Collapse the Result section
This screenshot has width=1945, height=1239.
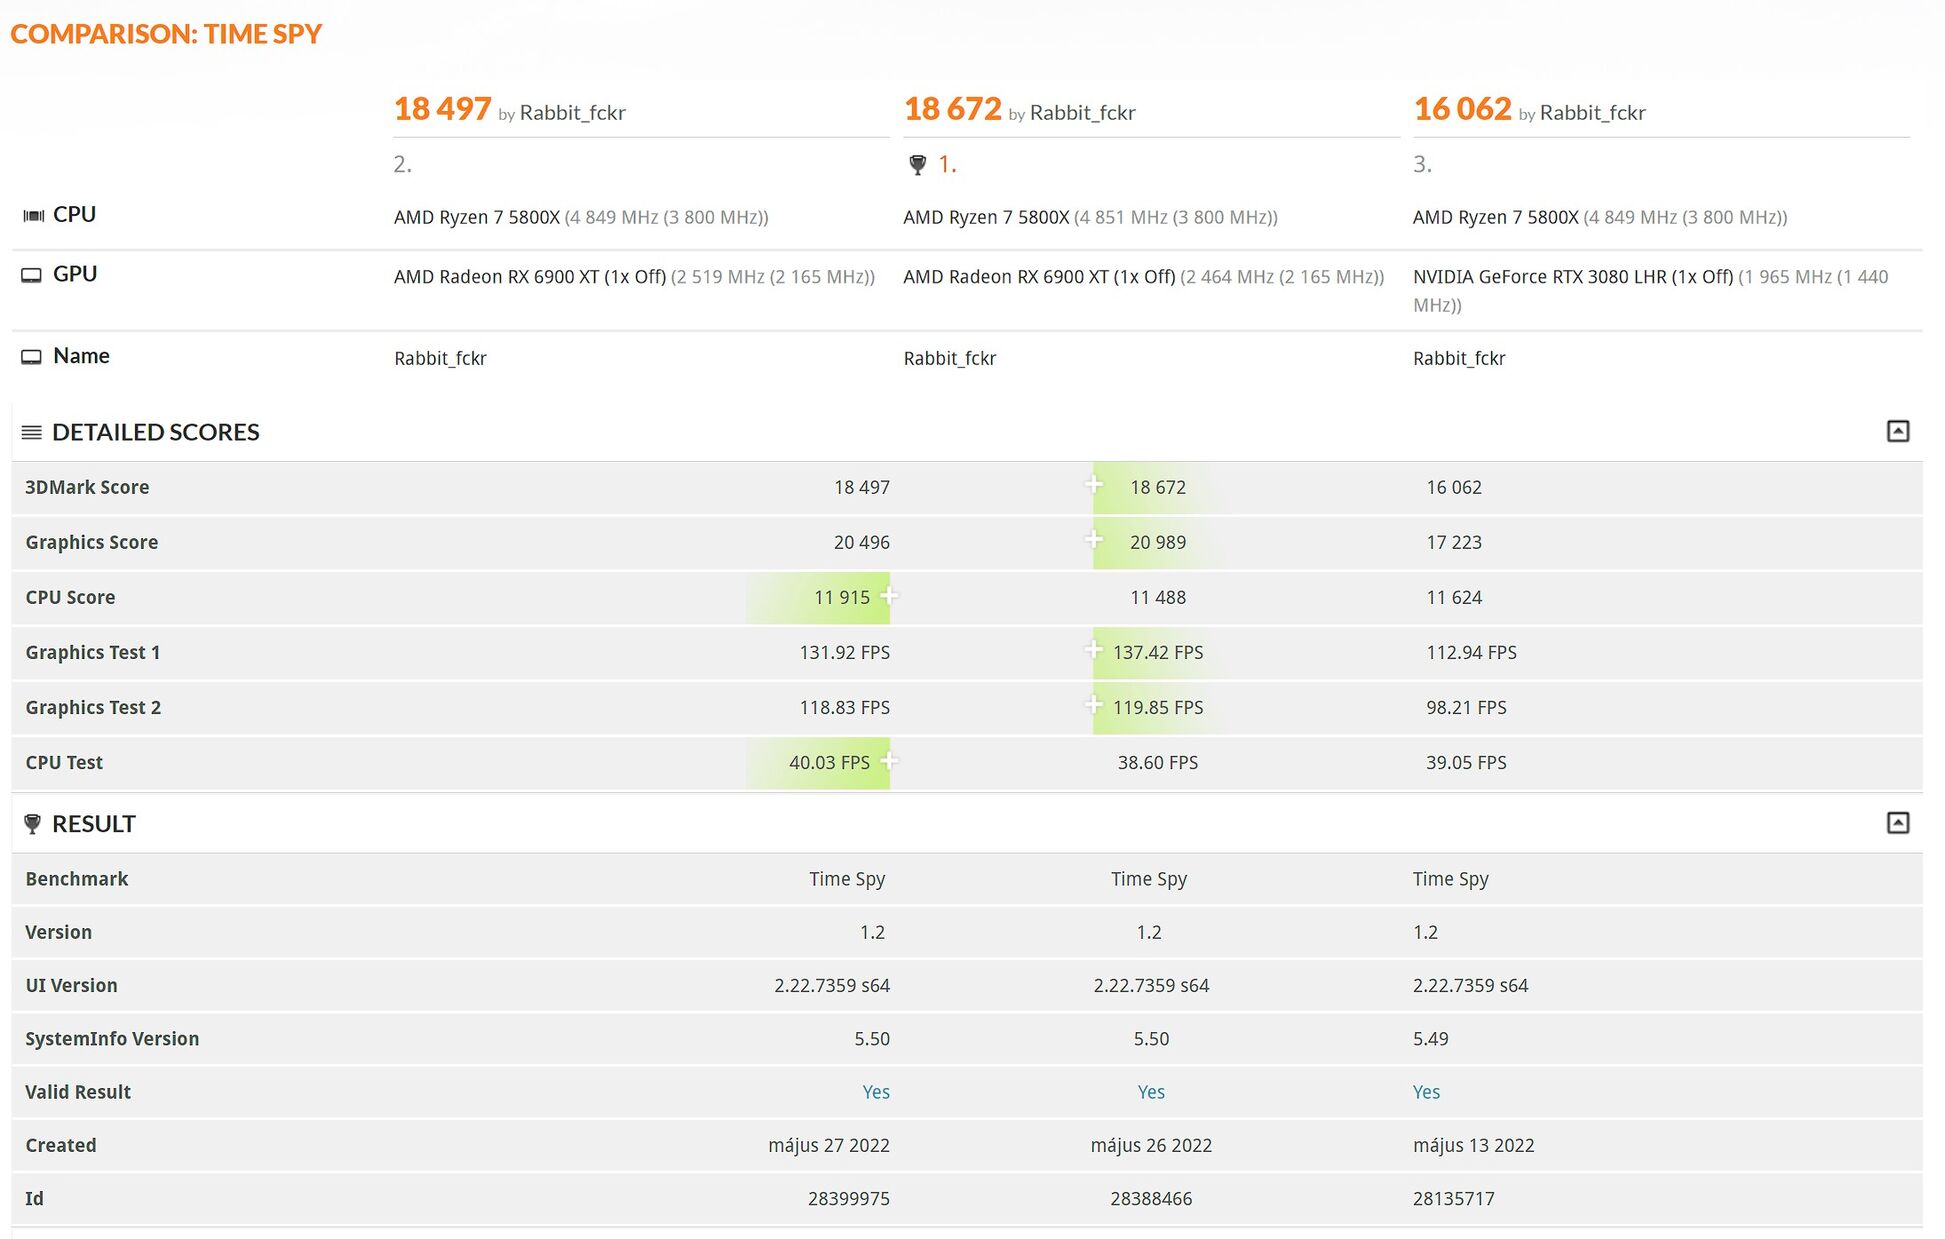point(1897,823)
